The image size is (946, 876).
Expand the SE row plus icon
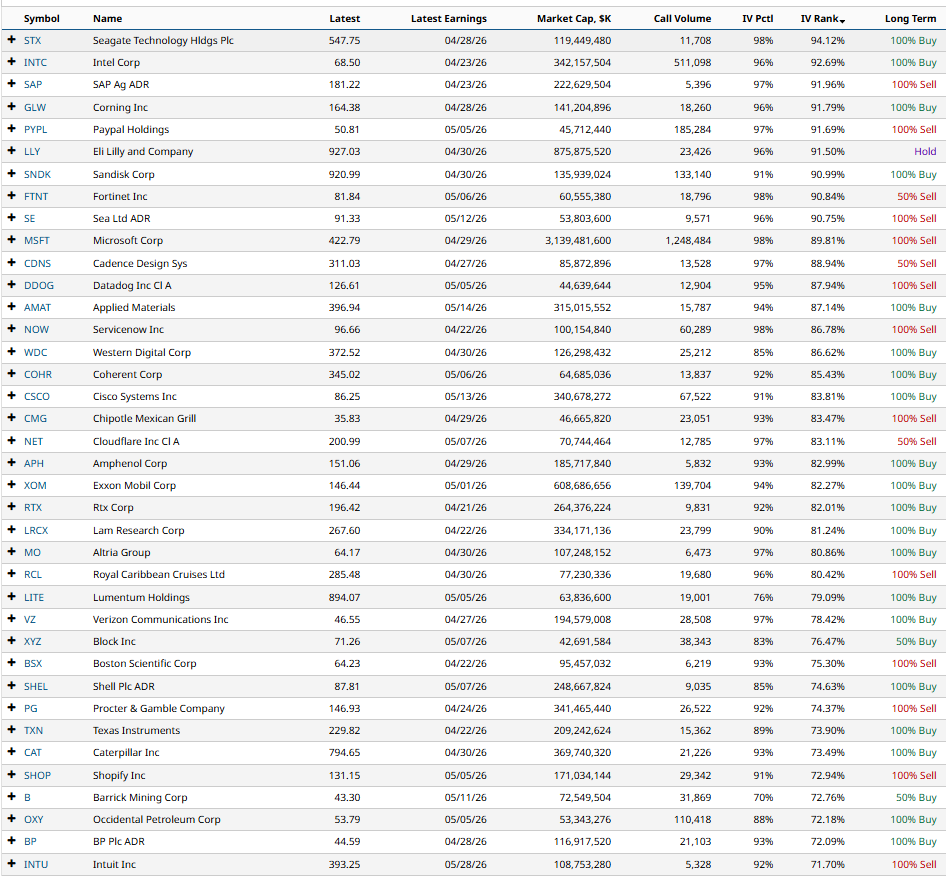click(11, 218)
